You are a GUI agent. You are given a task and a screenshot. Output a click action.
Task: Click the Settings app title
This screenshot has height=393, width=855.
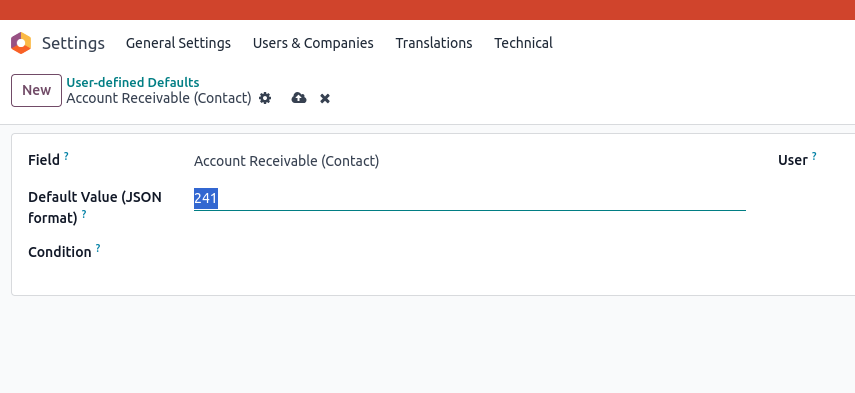coord(73,43)
